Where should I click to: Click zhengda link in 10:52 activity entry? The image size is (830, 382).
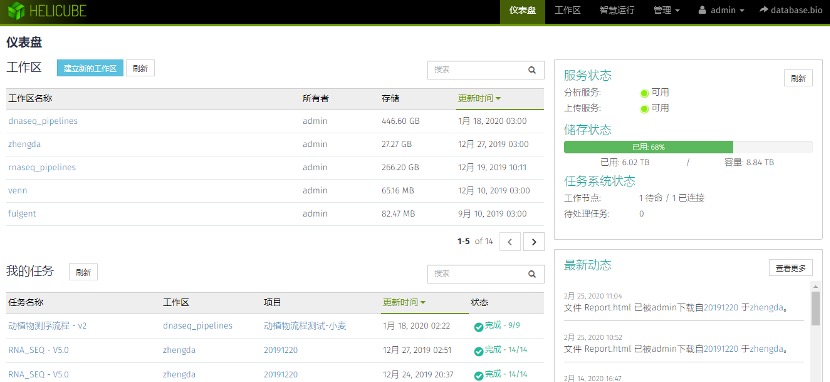tap(765, 349)
